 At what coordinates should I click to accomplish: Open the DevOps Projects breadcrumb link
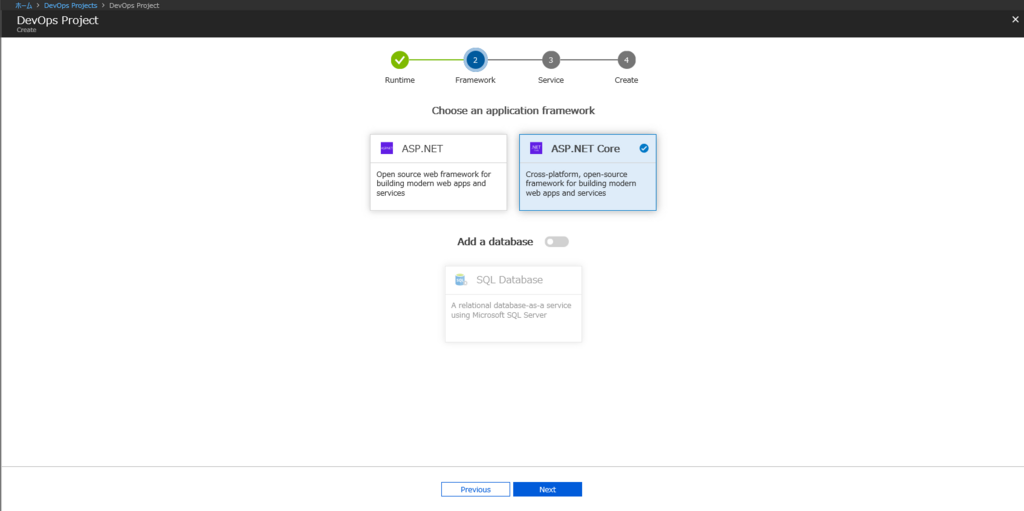[x=71, y=5]
